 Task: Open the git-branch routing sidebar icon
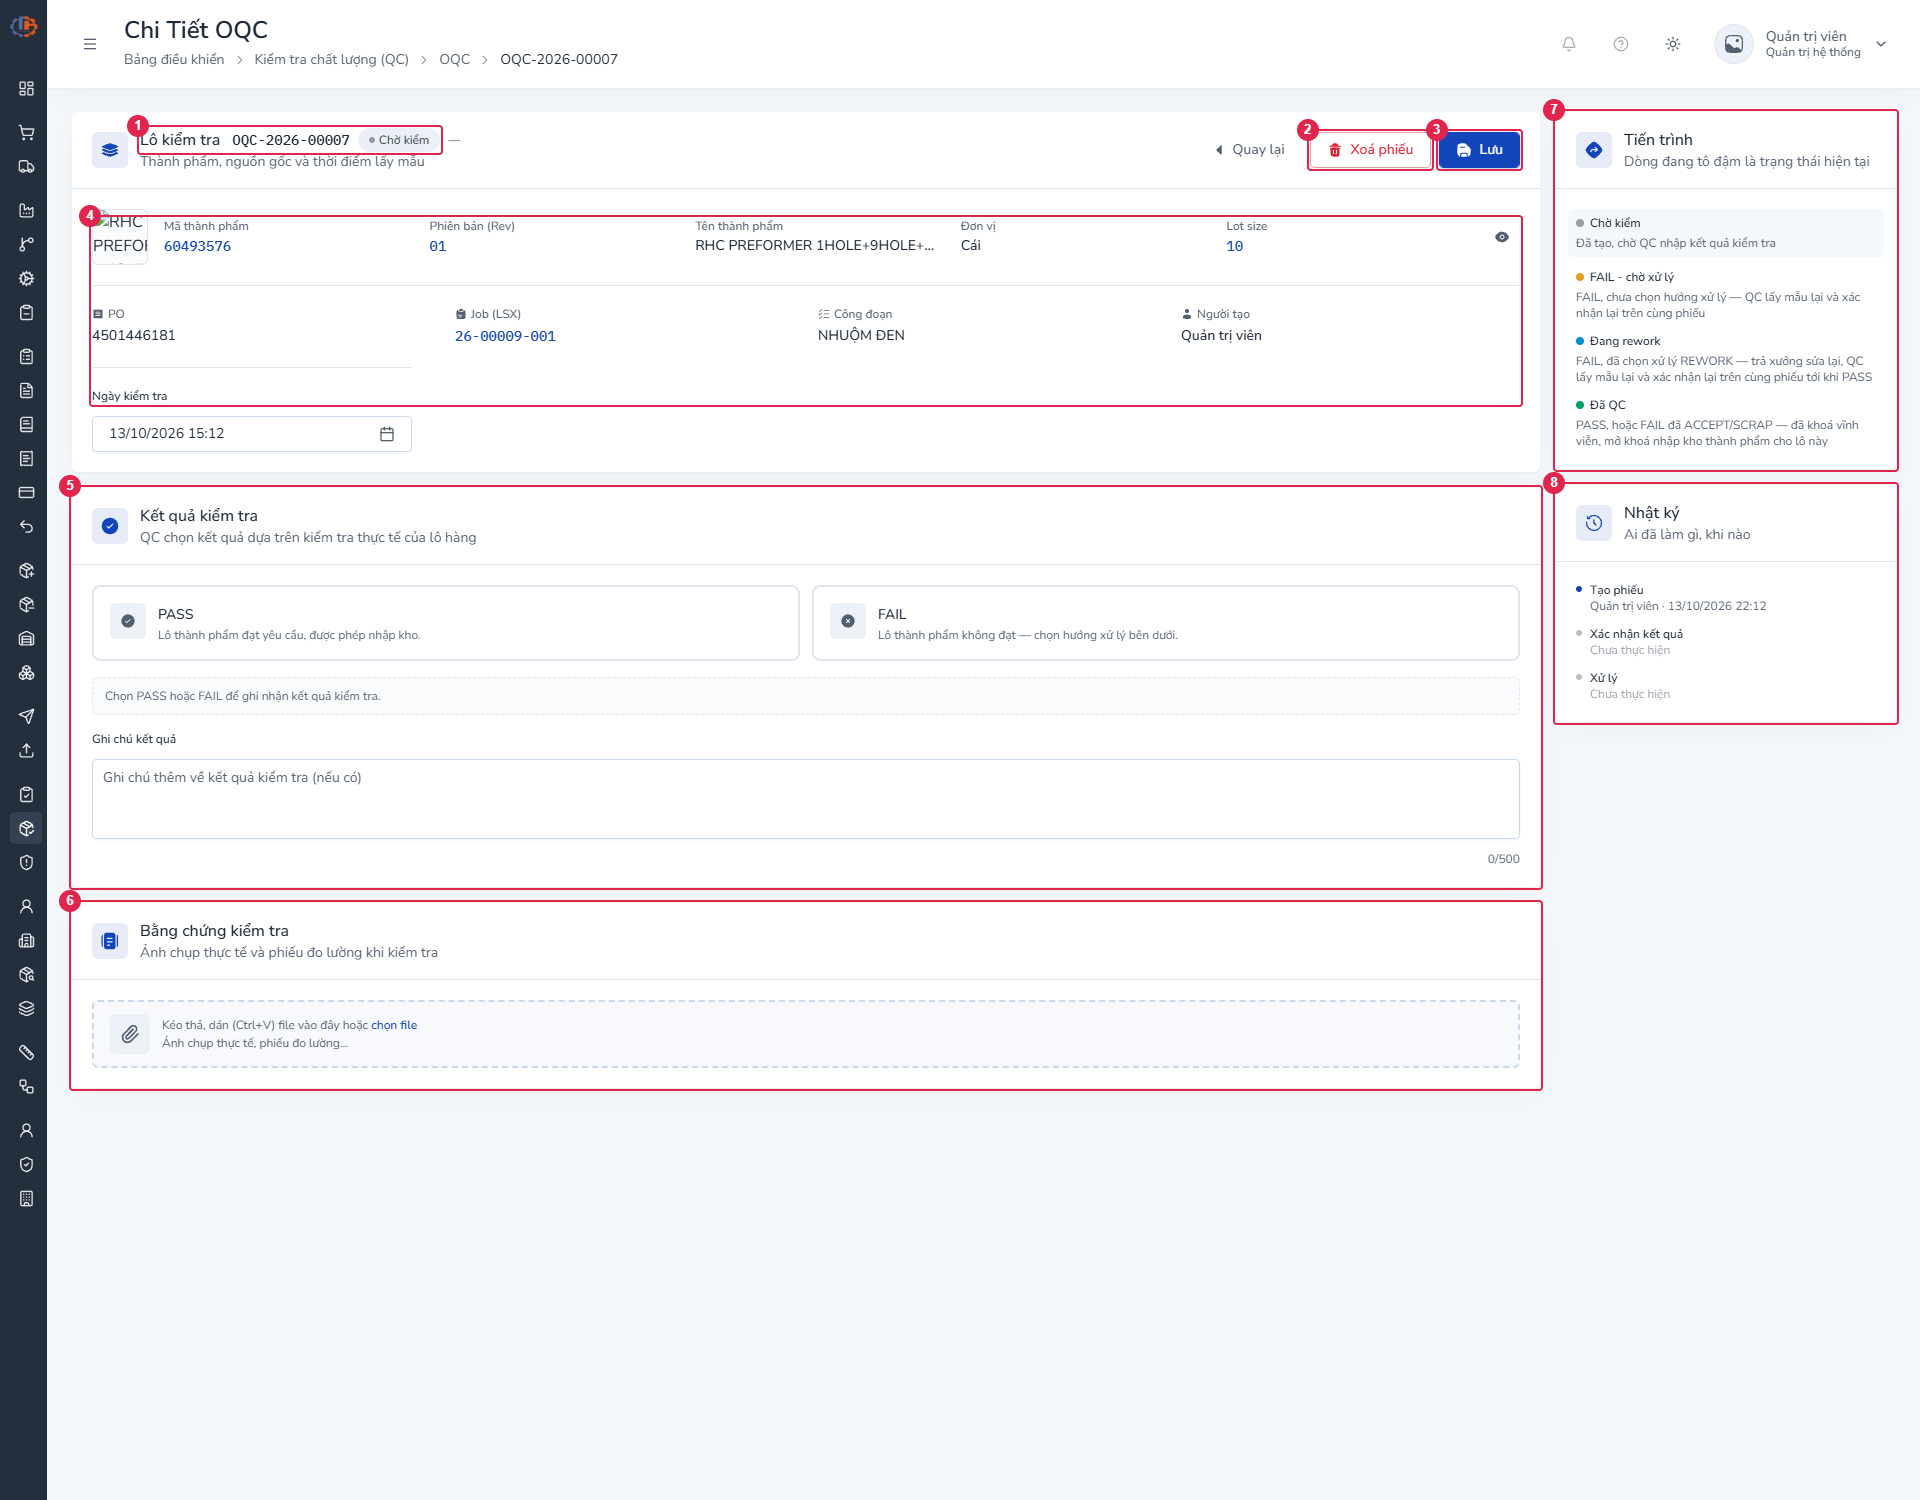point(27,244)
